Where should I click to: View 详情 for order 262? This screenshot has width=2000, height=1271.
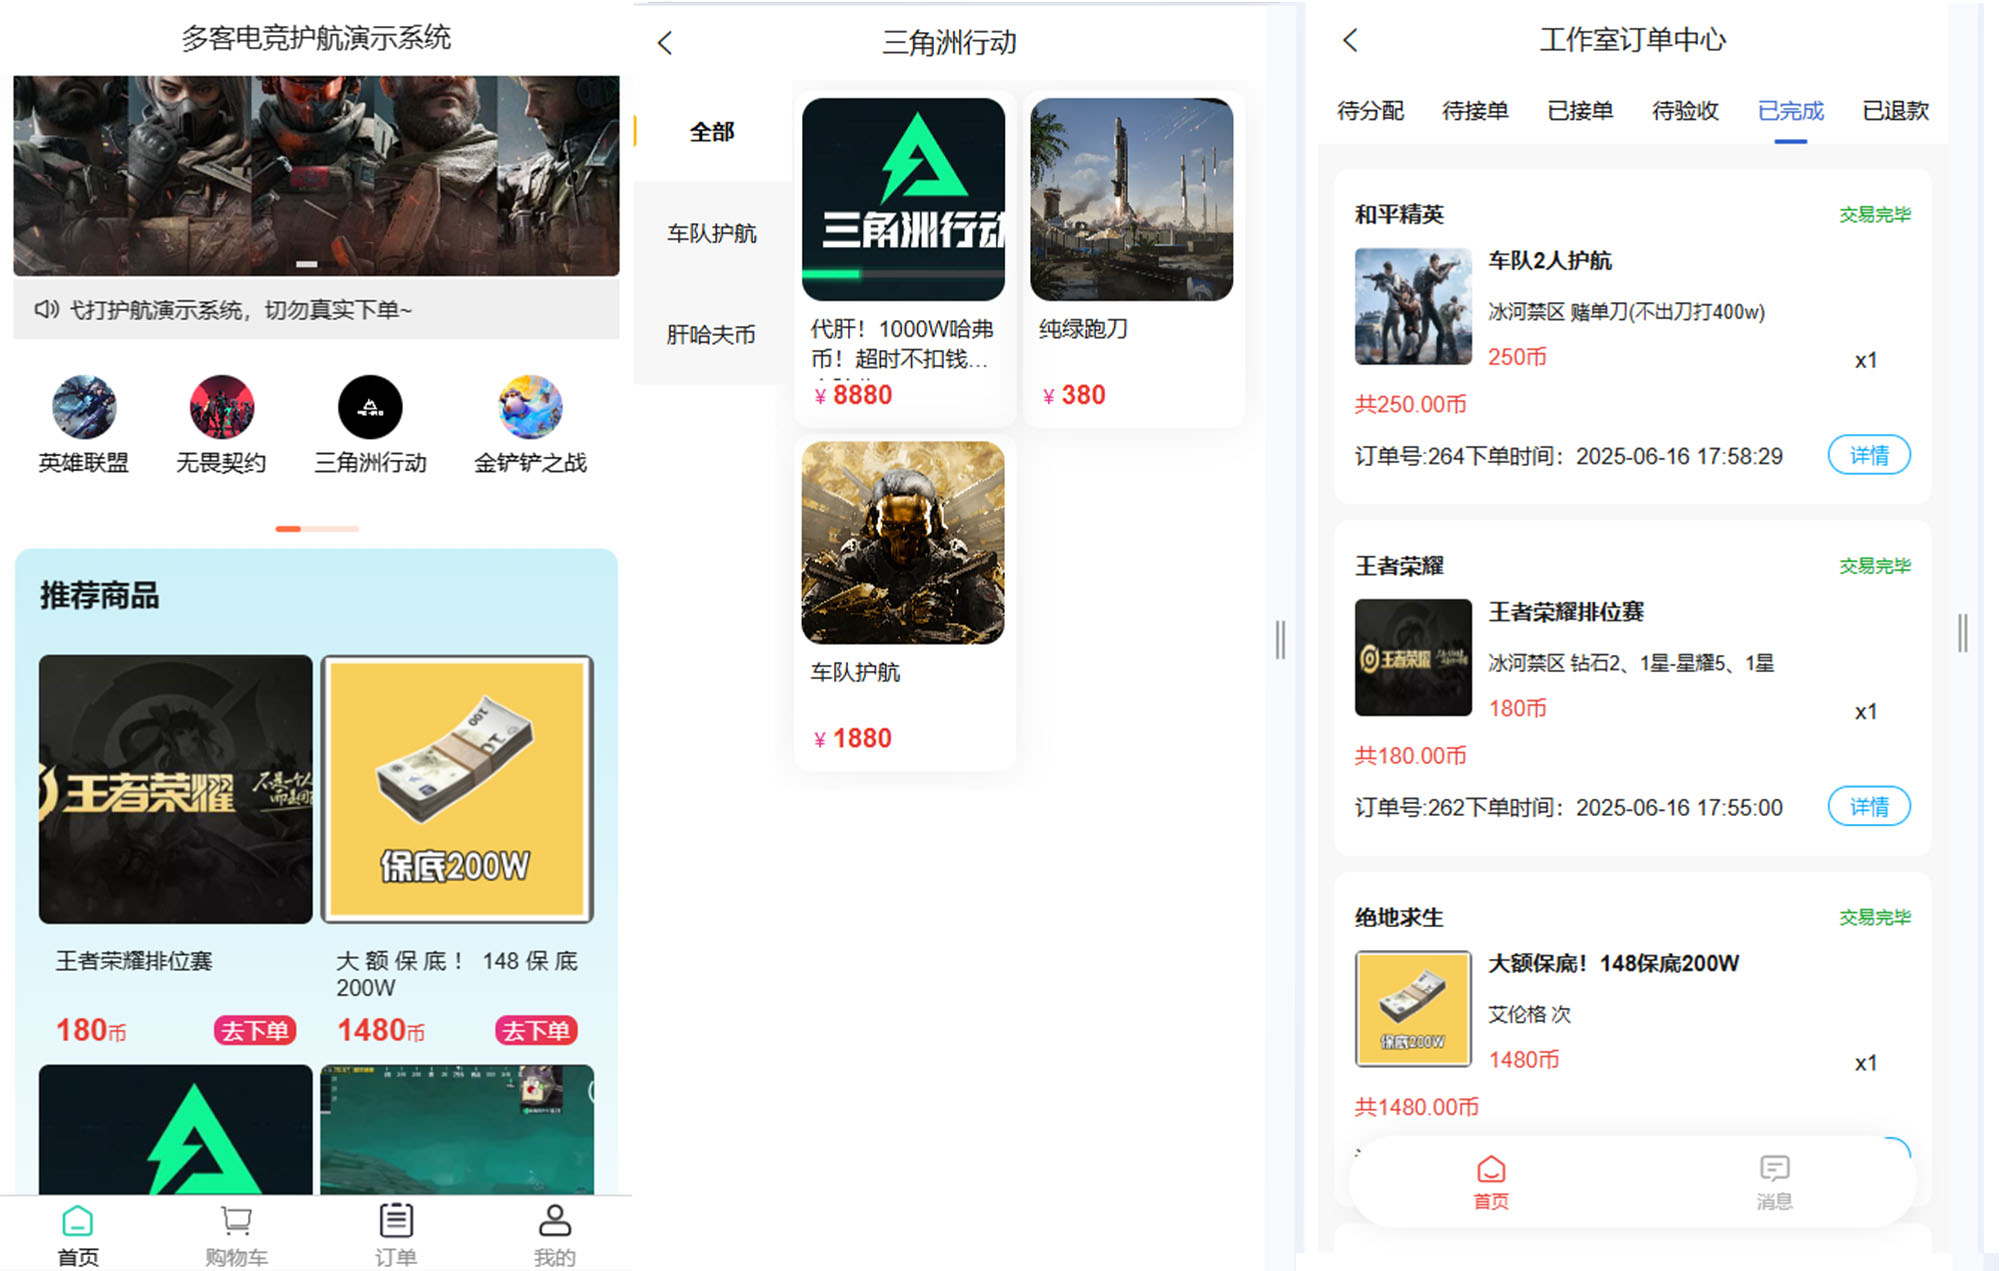(1868, 807)
